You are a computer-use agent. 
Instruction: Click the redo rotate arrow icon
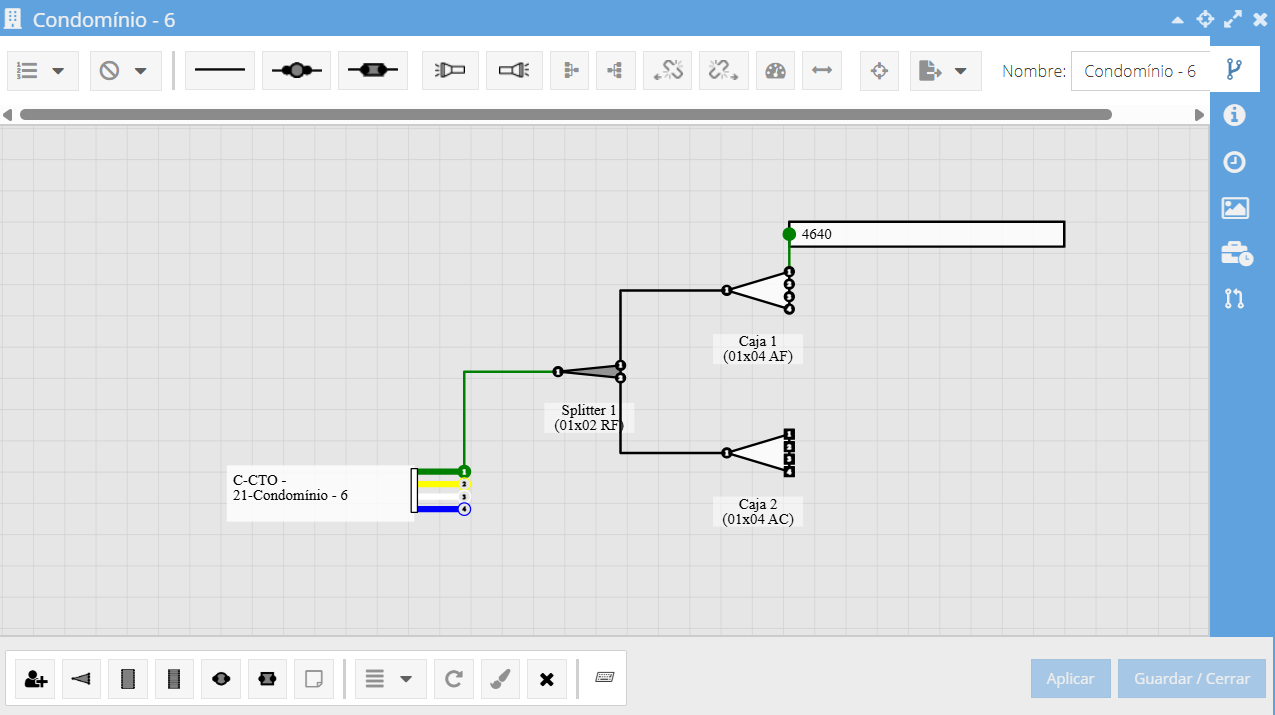click(x=454, y=679)
